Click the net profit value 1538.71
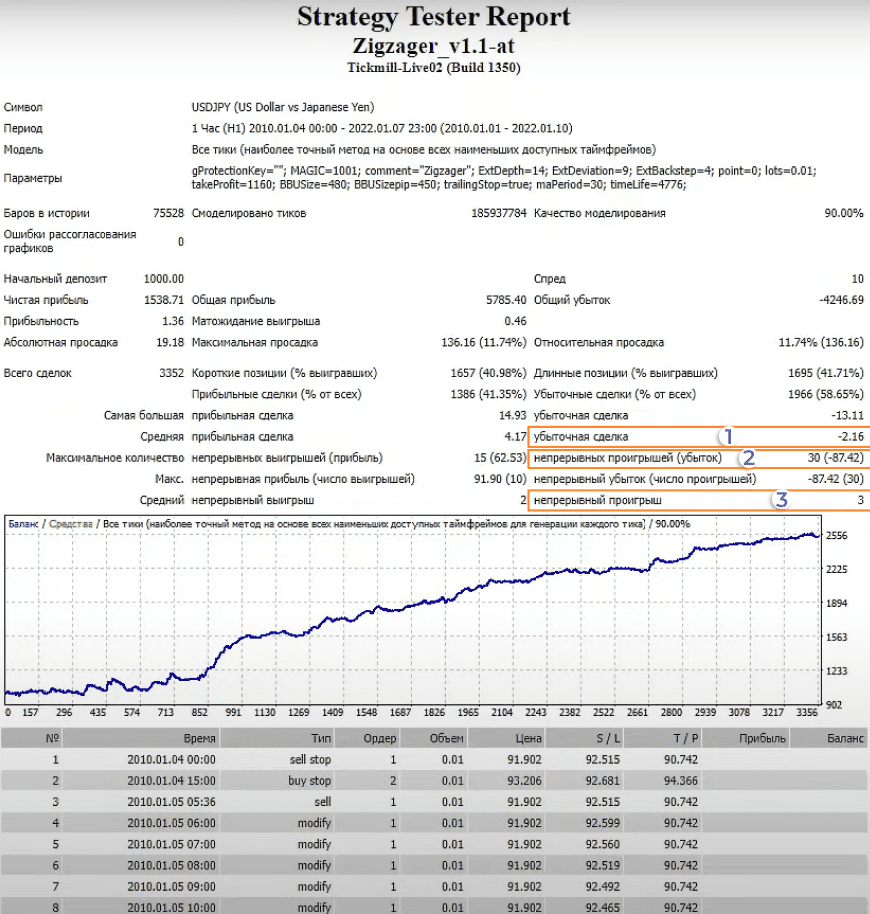The height and width of the screenshot is (914, 870). point(164,300)
